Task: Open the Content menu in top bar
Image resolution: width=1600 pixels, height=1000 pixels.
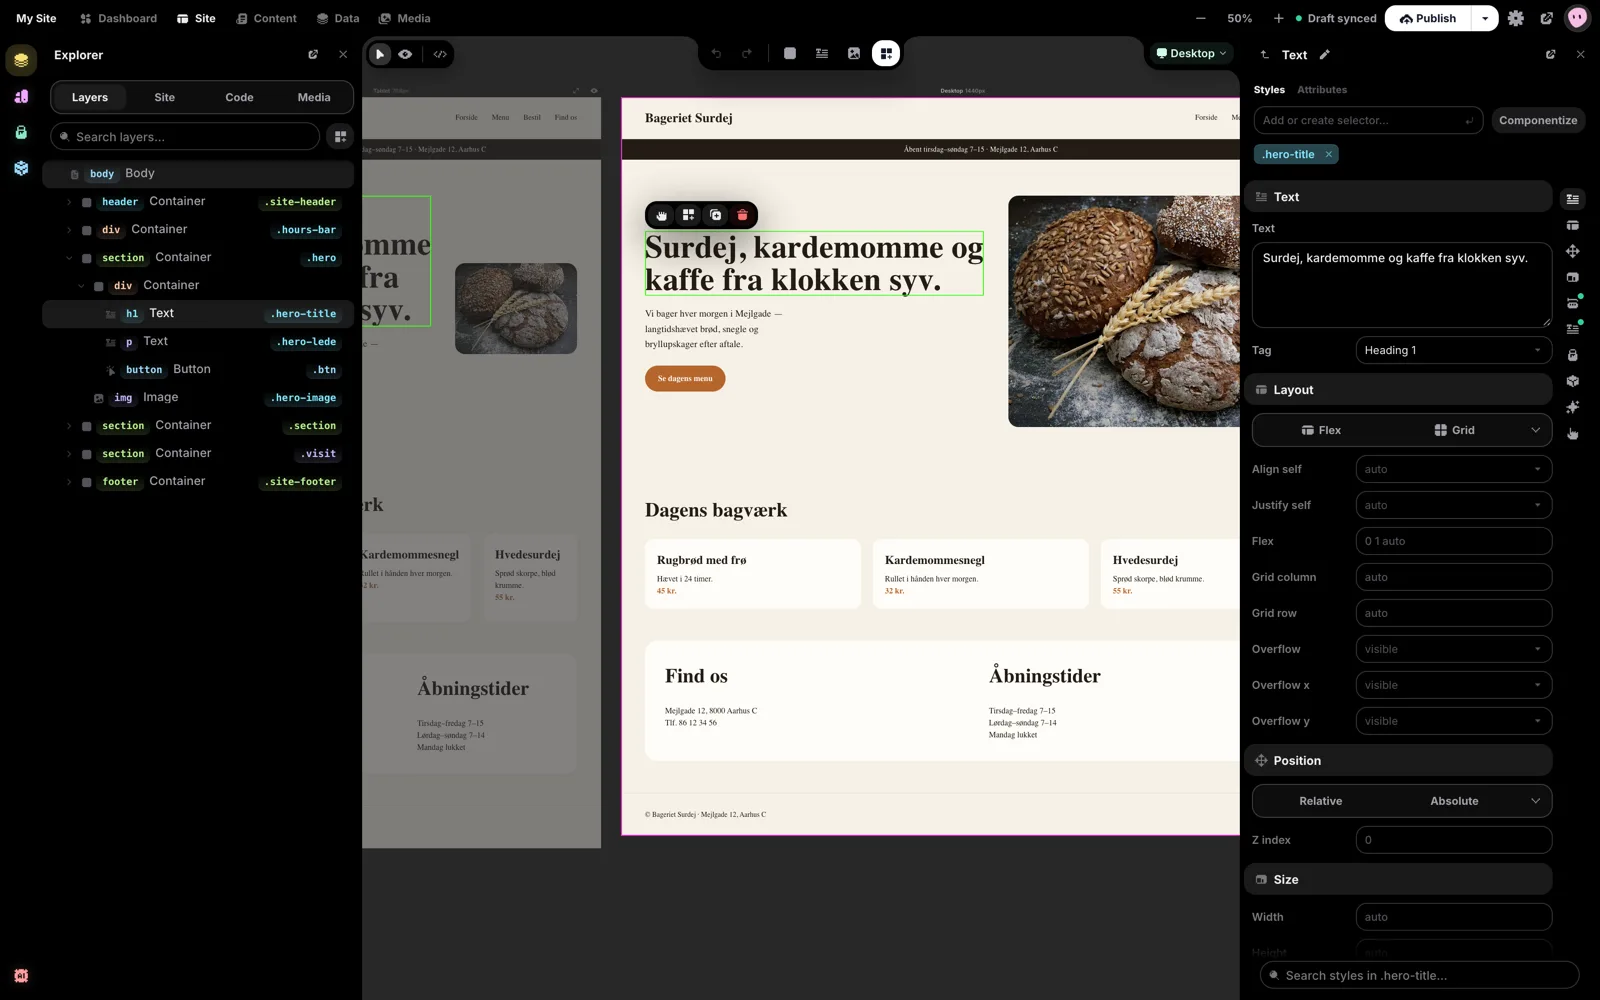Action: coord(266,18)
